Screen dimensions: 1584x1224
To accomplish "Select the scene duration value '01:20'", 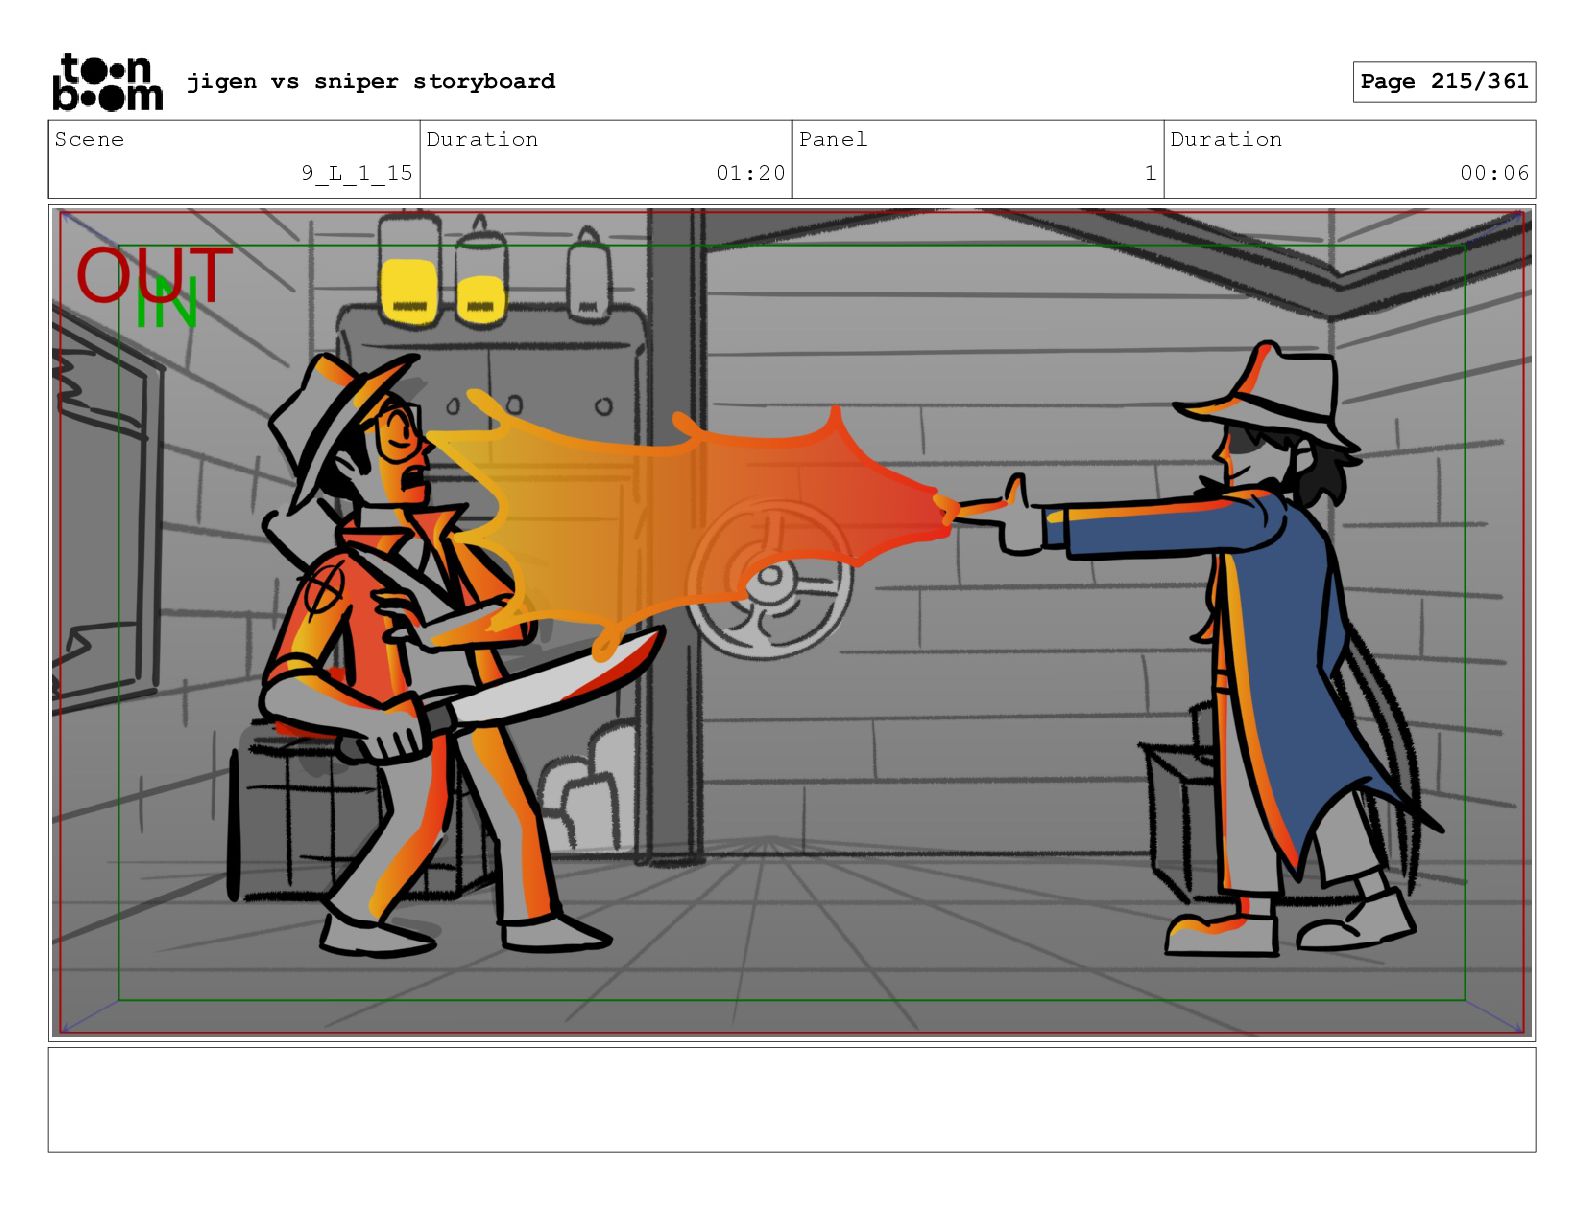I will tap(751, 173).
